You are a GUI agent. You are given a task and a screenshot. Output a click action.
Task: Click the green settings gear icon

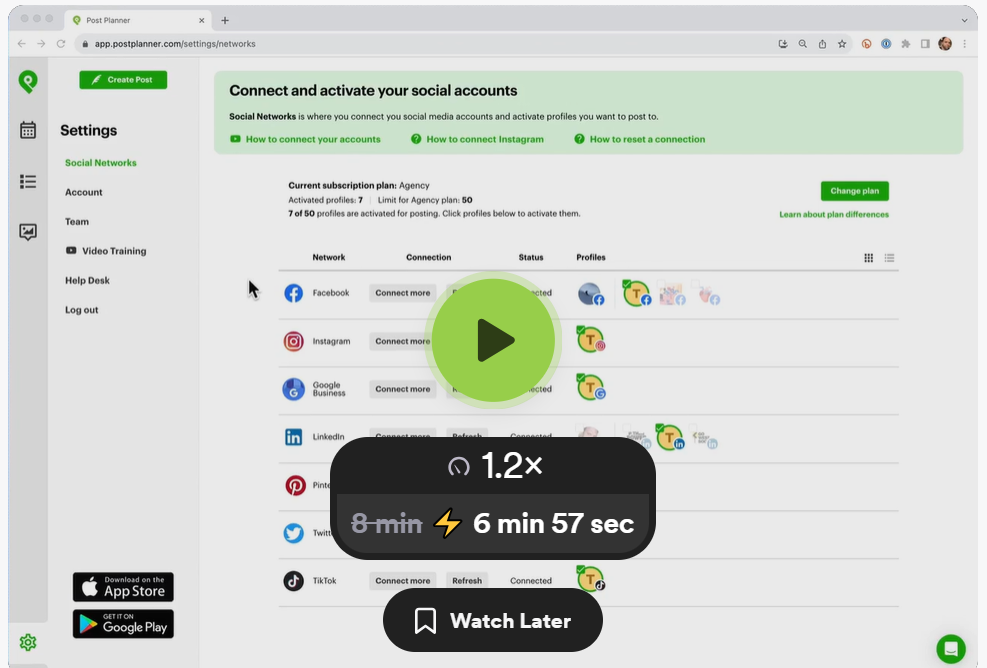28,642
